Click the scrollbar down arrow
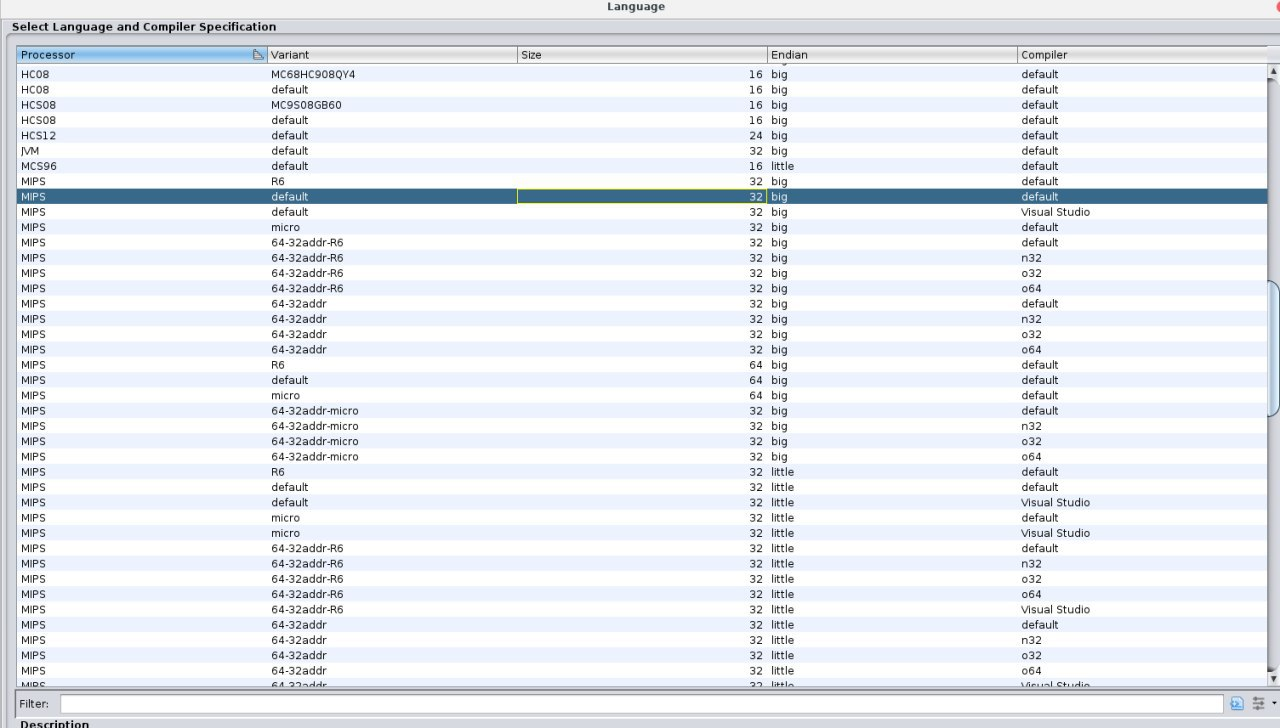 coord(1272,678)
